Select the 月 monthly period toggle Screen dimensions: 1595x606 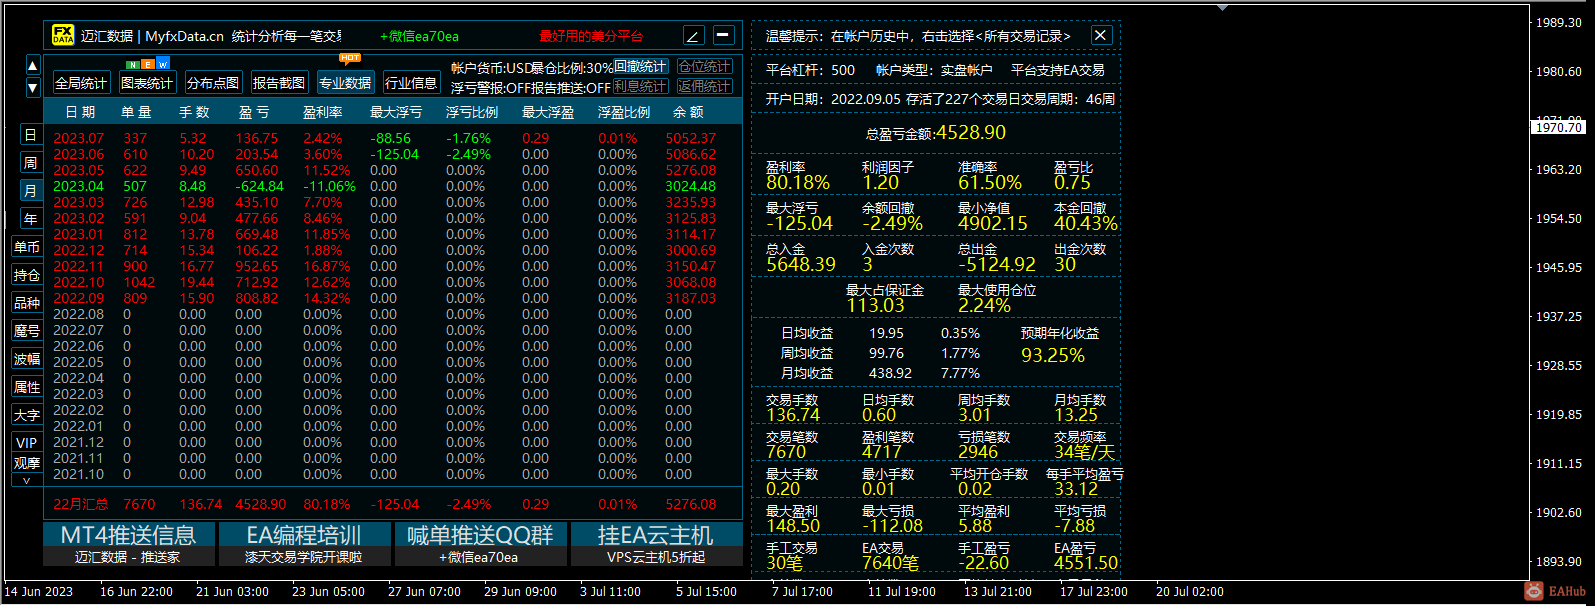pos(30,191)
